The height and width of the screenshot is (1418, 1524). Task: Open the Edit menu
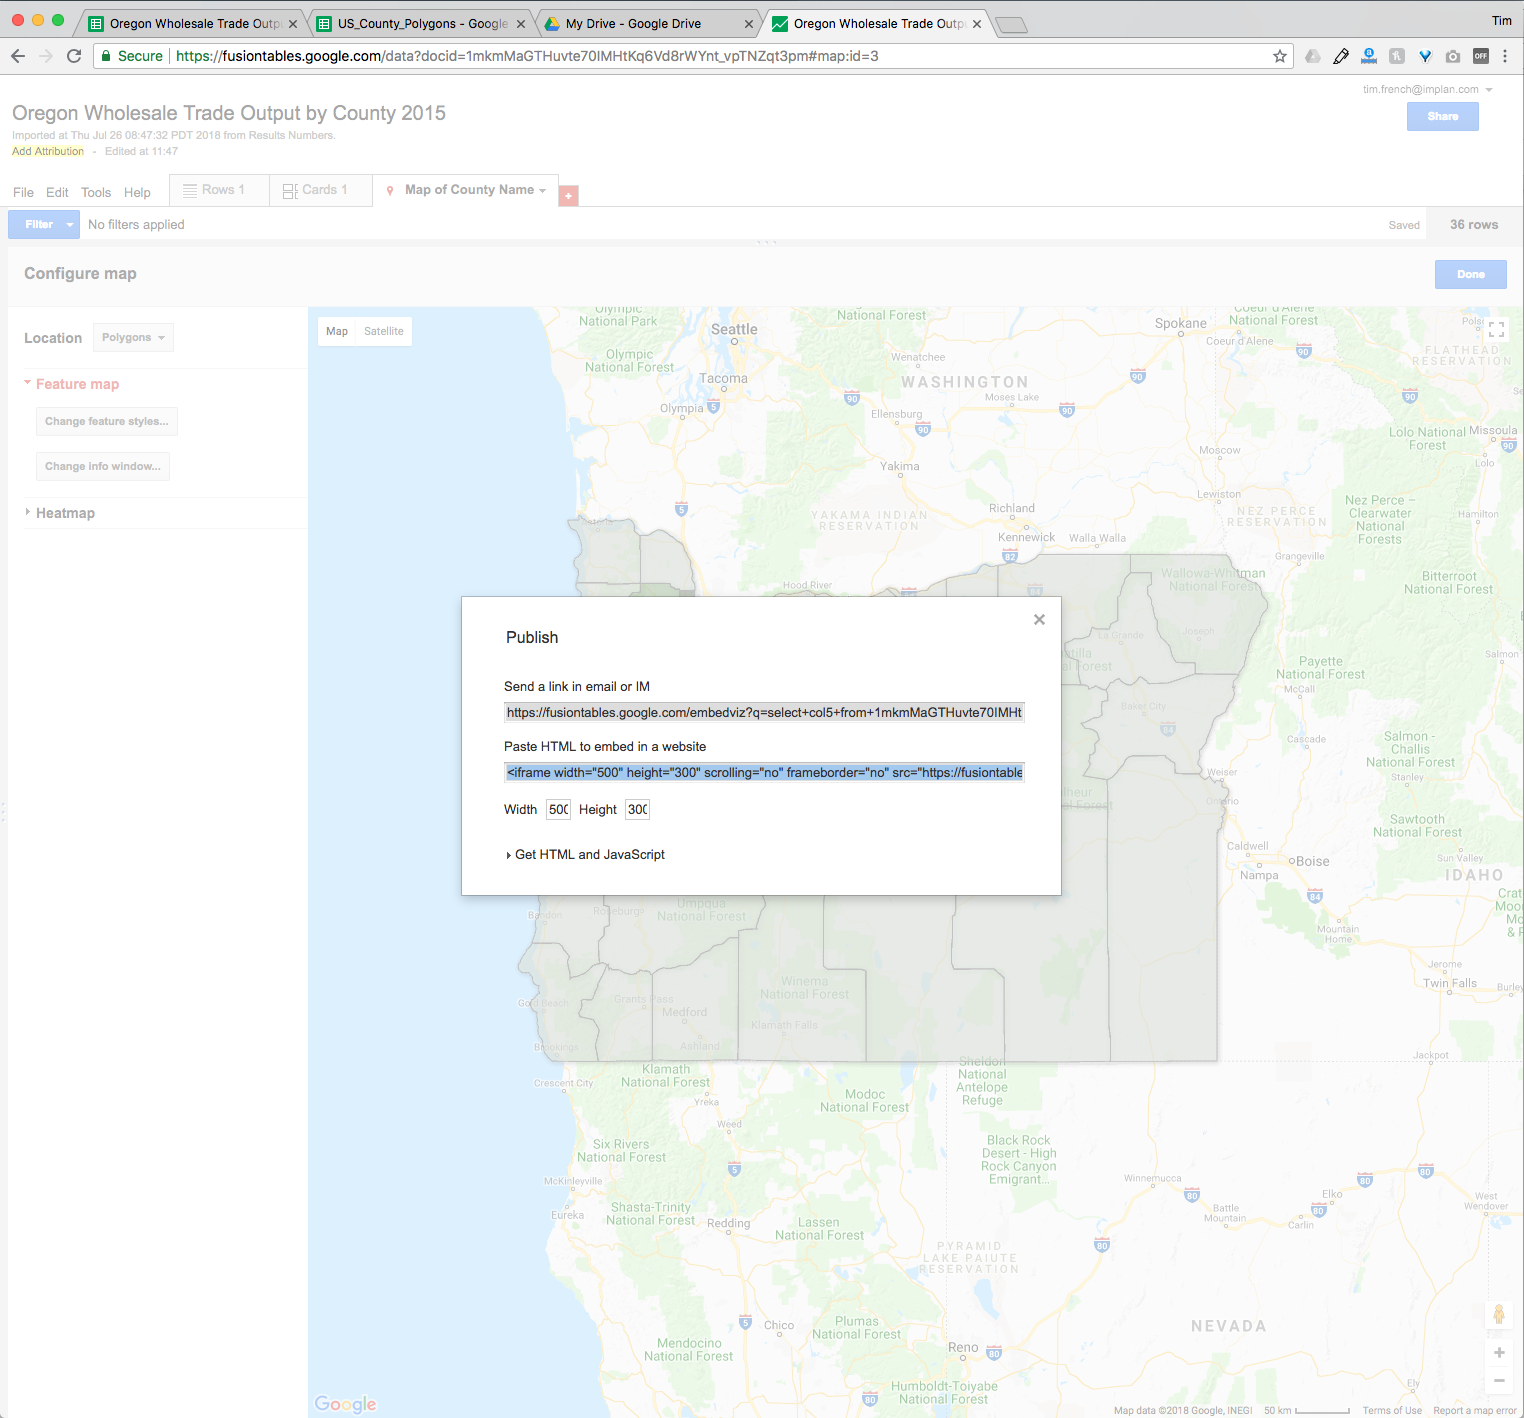(x=57, y=192)
